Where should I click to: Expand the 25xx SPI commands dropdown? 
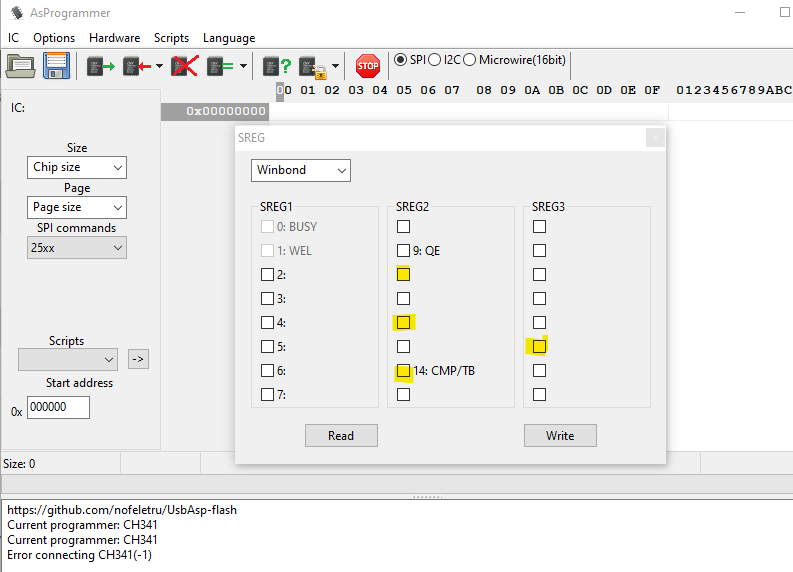(77, 248)
